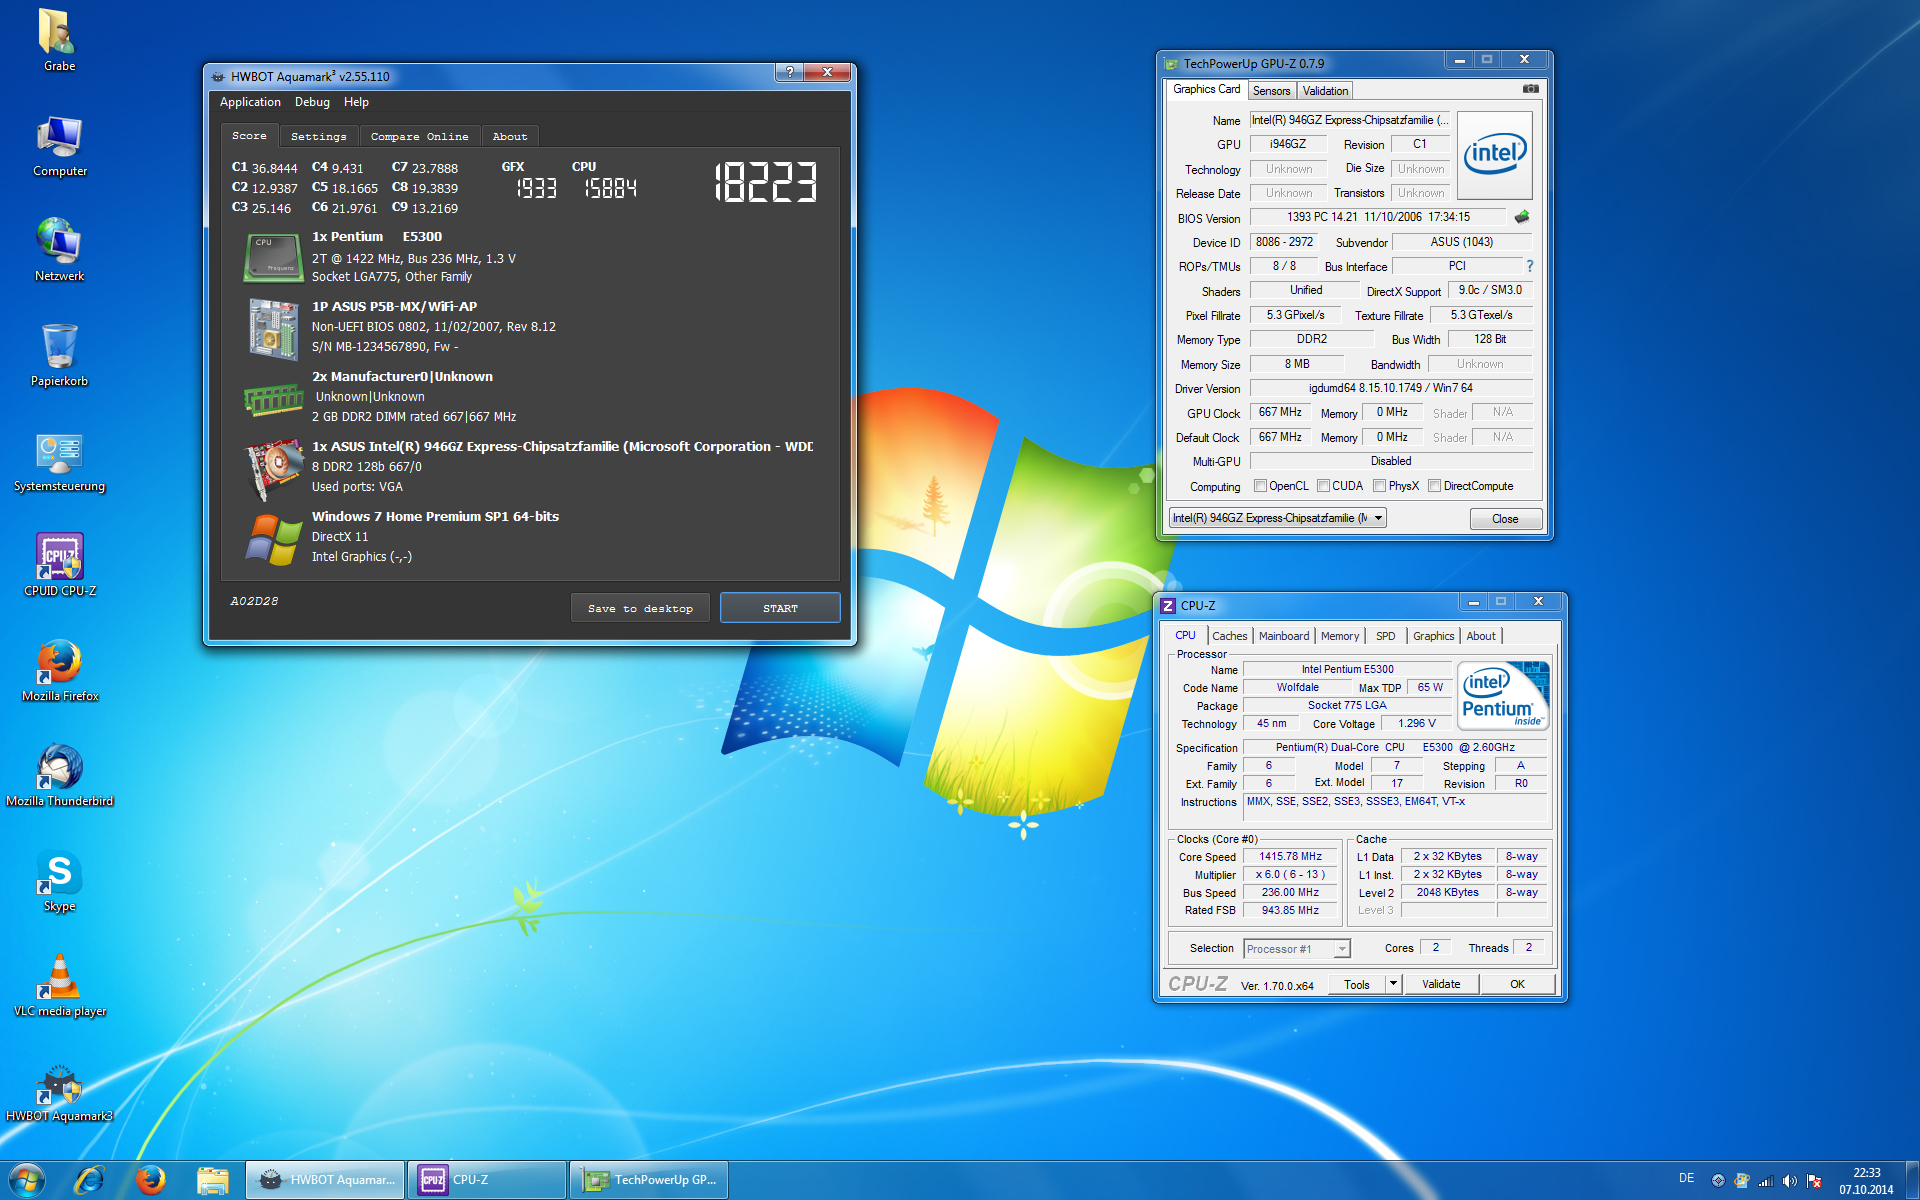Switch to the Caches tab in CPU-Z

[x=1229, y=636]
